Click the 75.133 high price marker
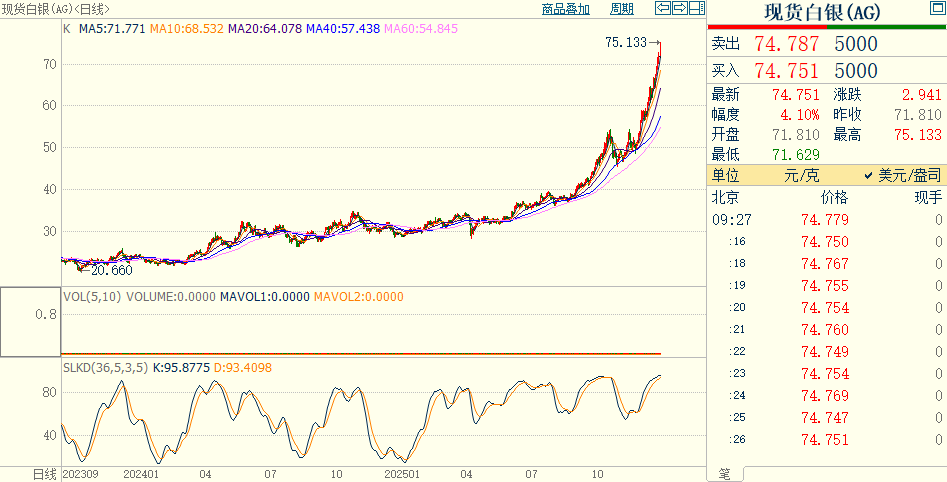Viewport: 947px width, 482px height. pos(626,43)
